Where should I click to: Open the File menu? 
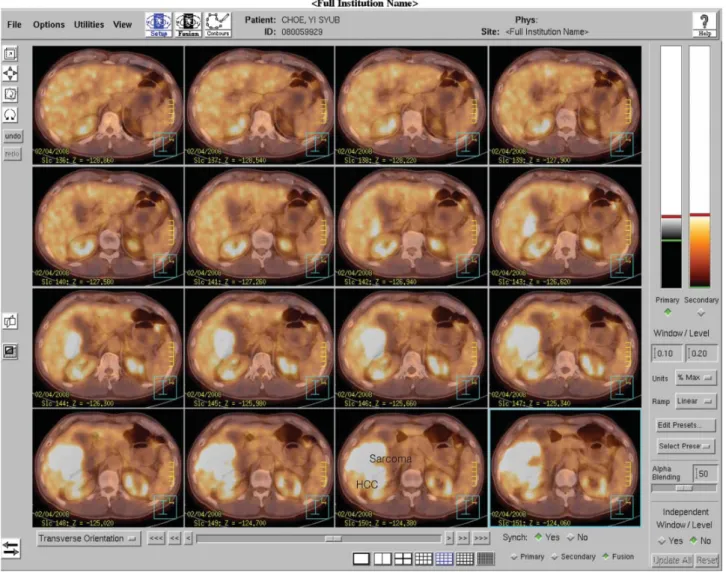(x=14, y=25)
